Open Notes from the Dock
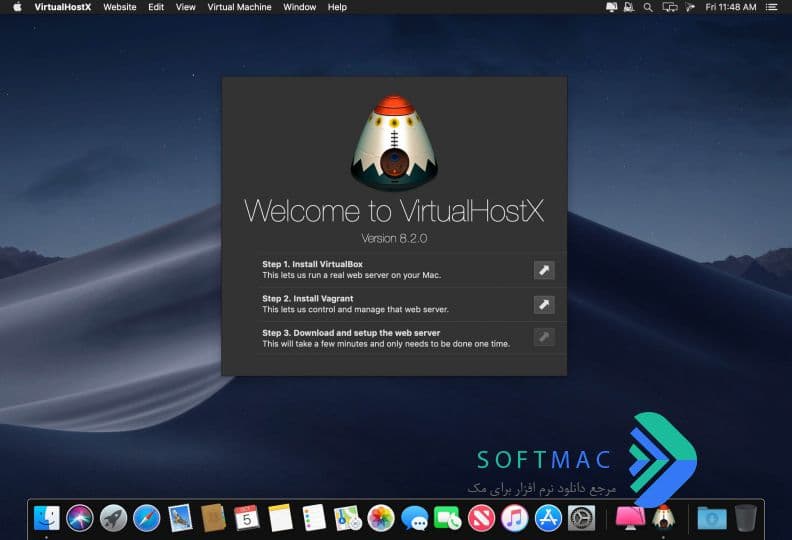Image resolution: width=792 pixels, height=540 pixels. [x=280, y=518]
